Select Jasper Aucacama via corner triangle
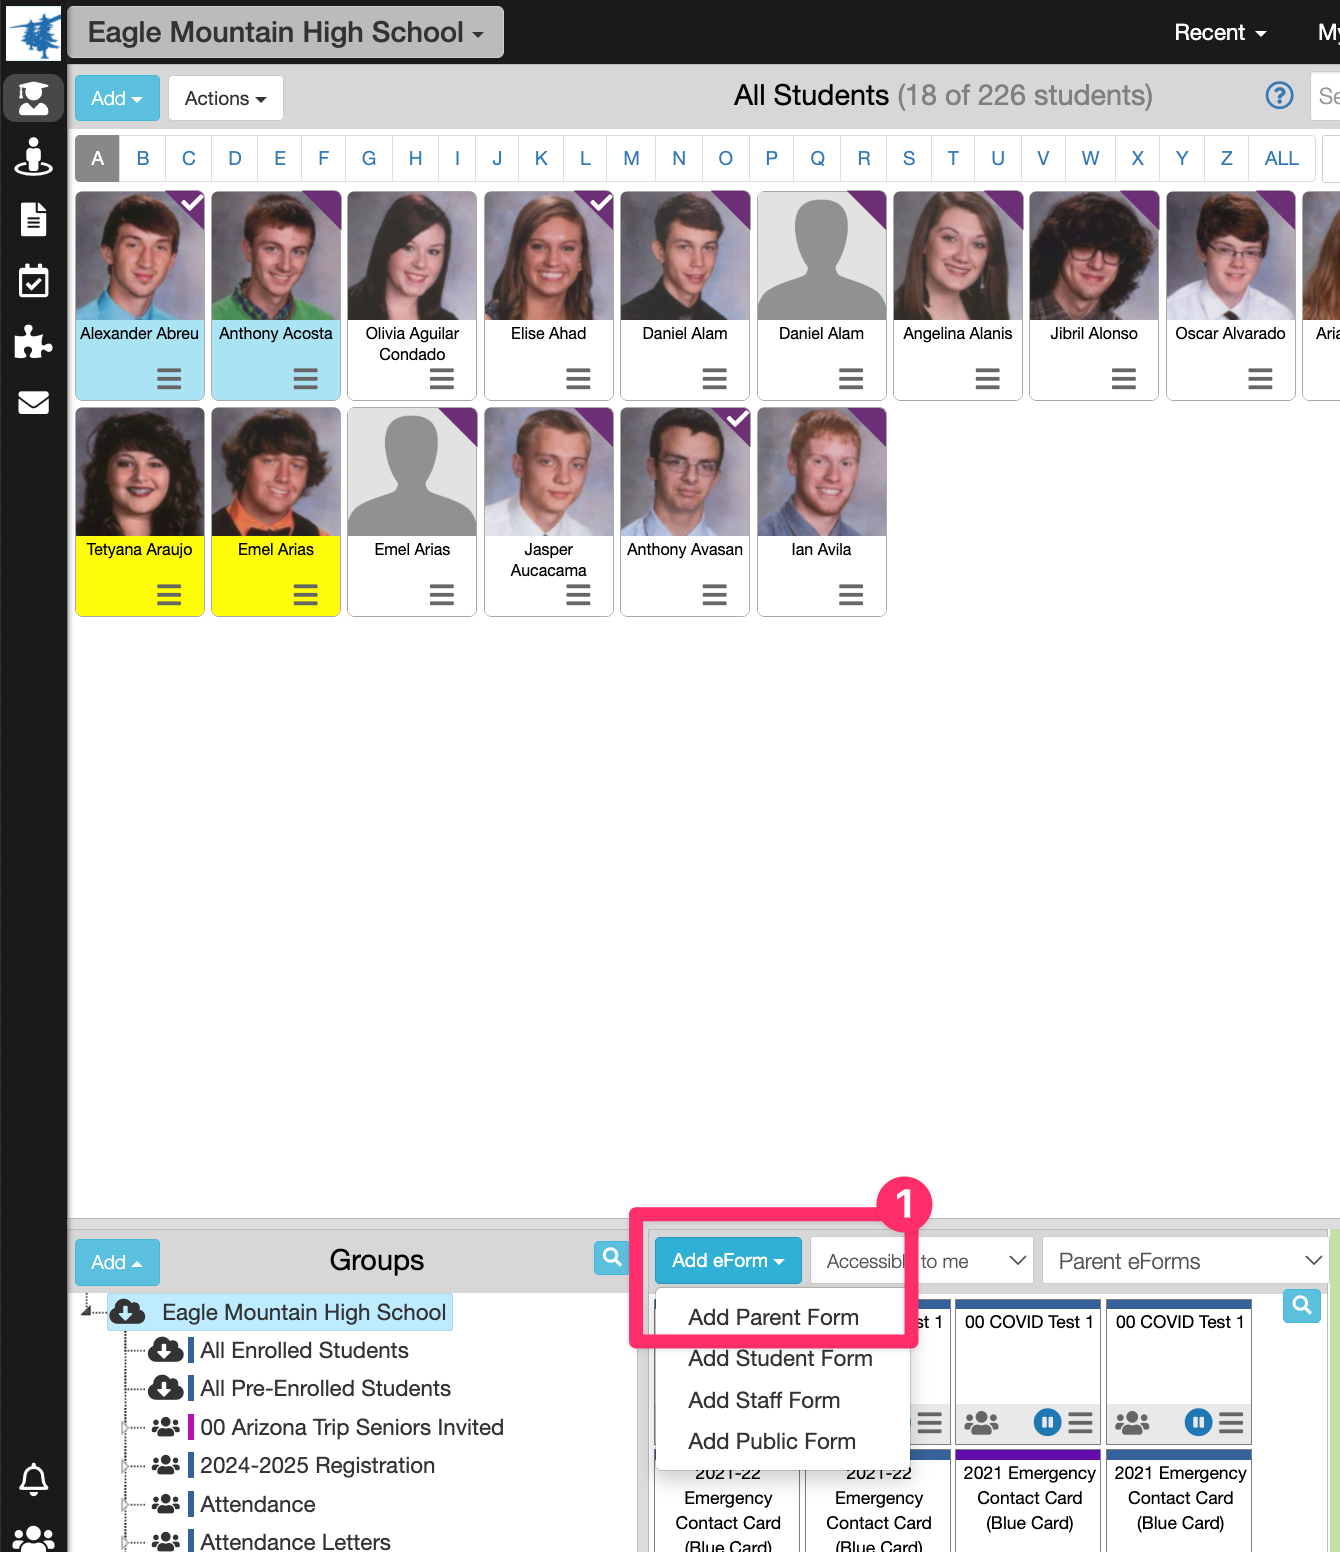 pyautogui.click(x=599, y=420)
